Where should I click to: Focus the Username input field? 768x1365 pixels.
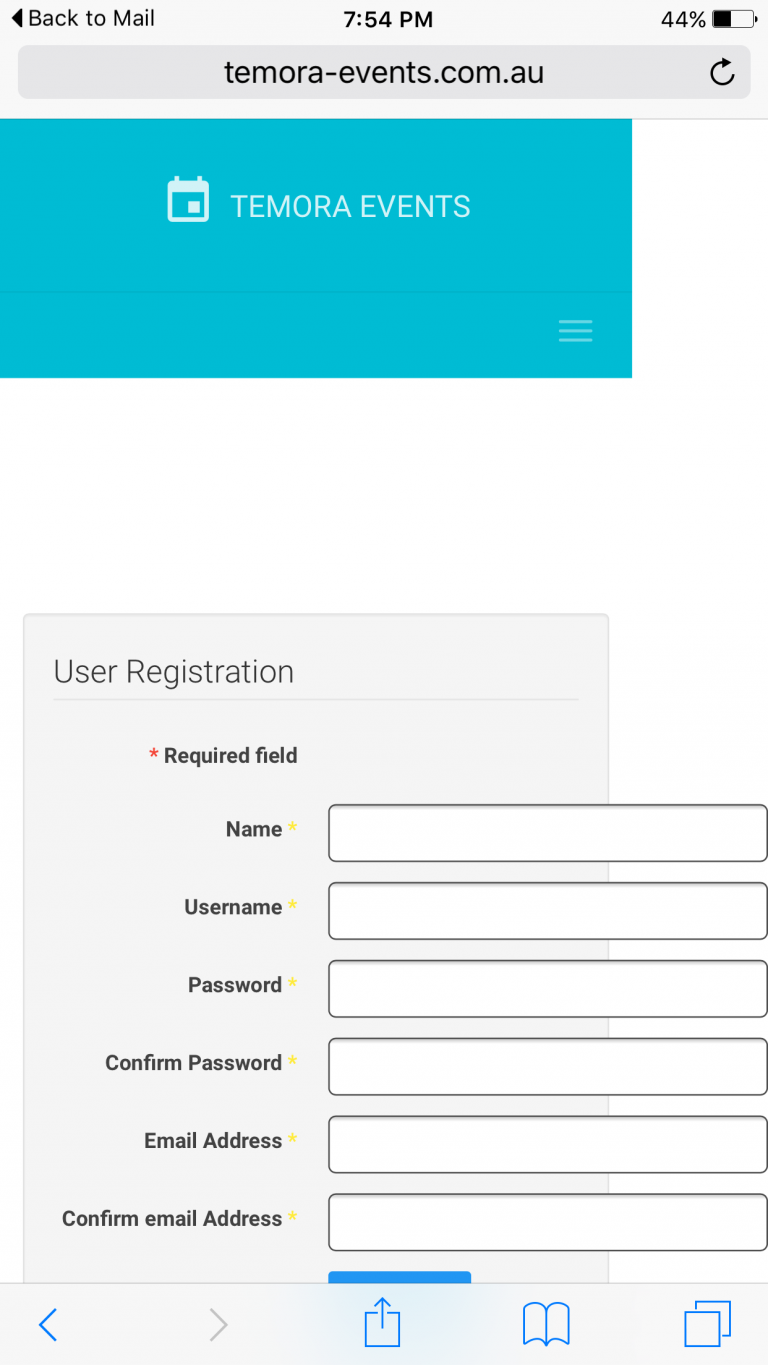point(547,911)
